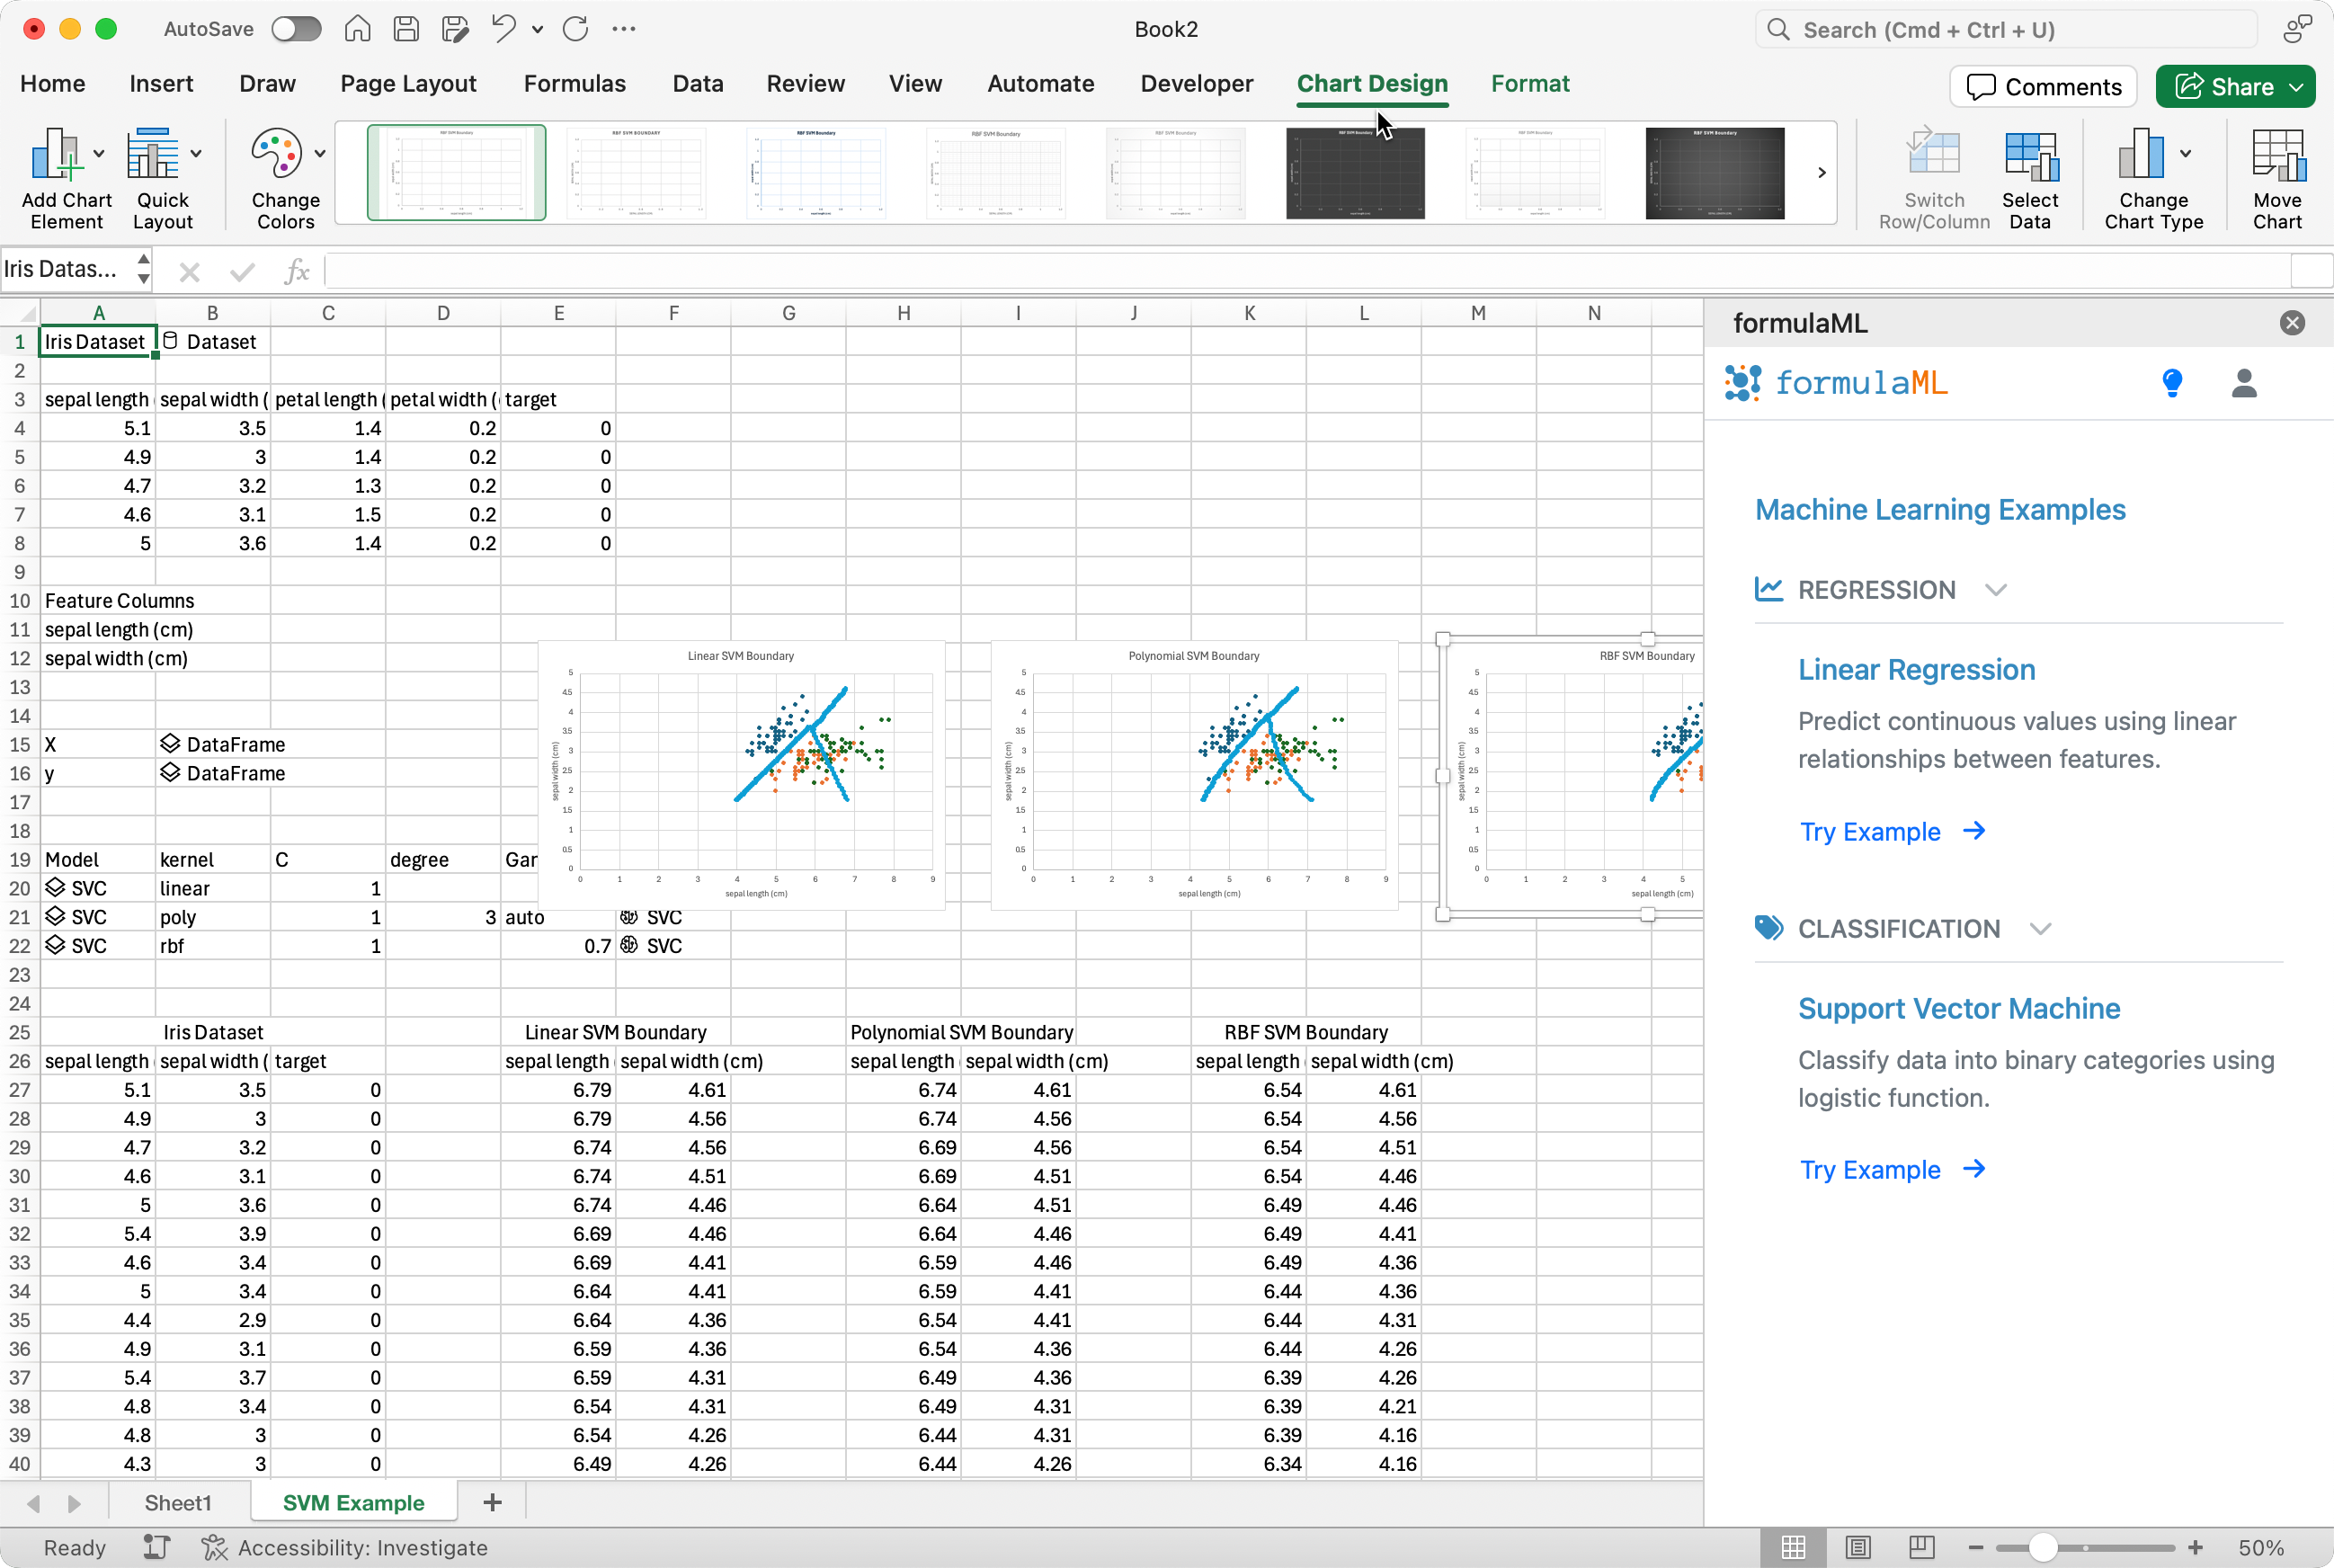Screen dimensions: 2334x1568
Task: Select the Linear SVM Boundary chart
Action: click(x=741, y=775)
